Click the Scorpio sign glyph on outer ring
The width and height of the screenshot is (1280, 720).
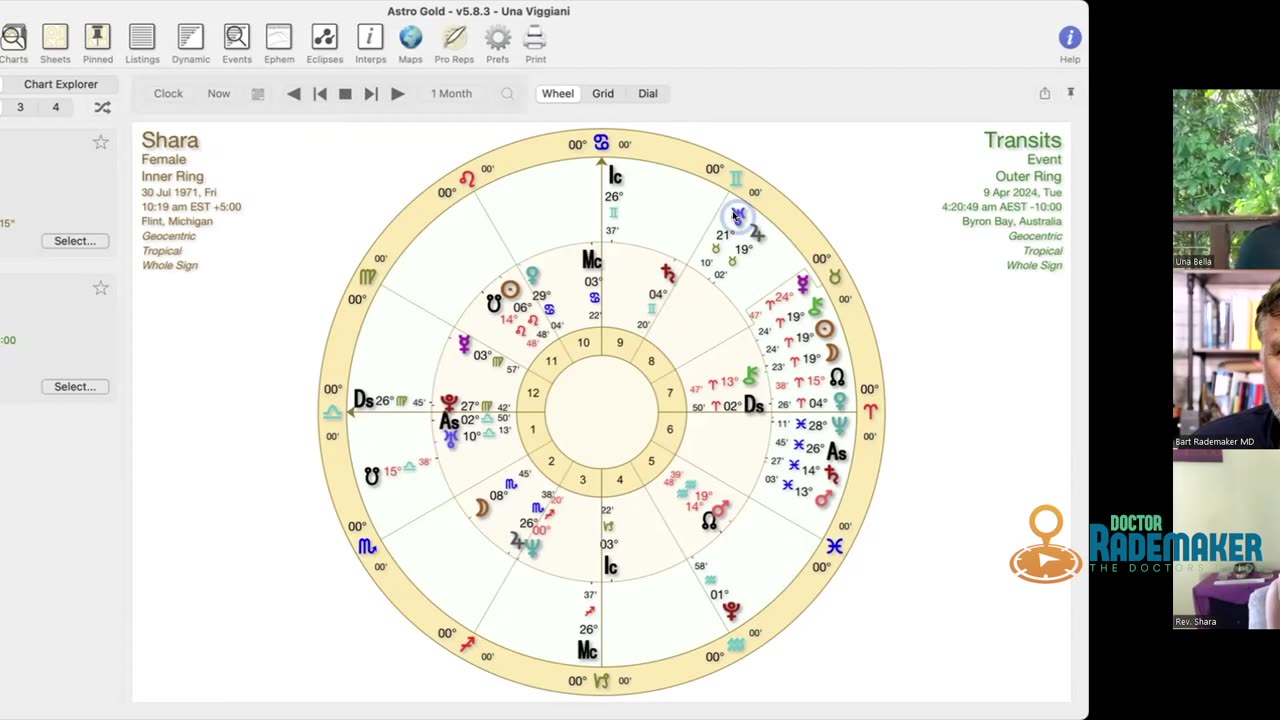click(x=367, y=546)
